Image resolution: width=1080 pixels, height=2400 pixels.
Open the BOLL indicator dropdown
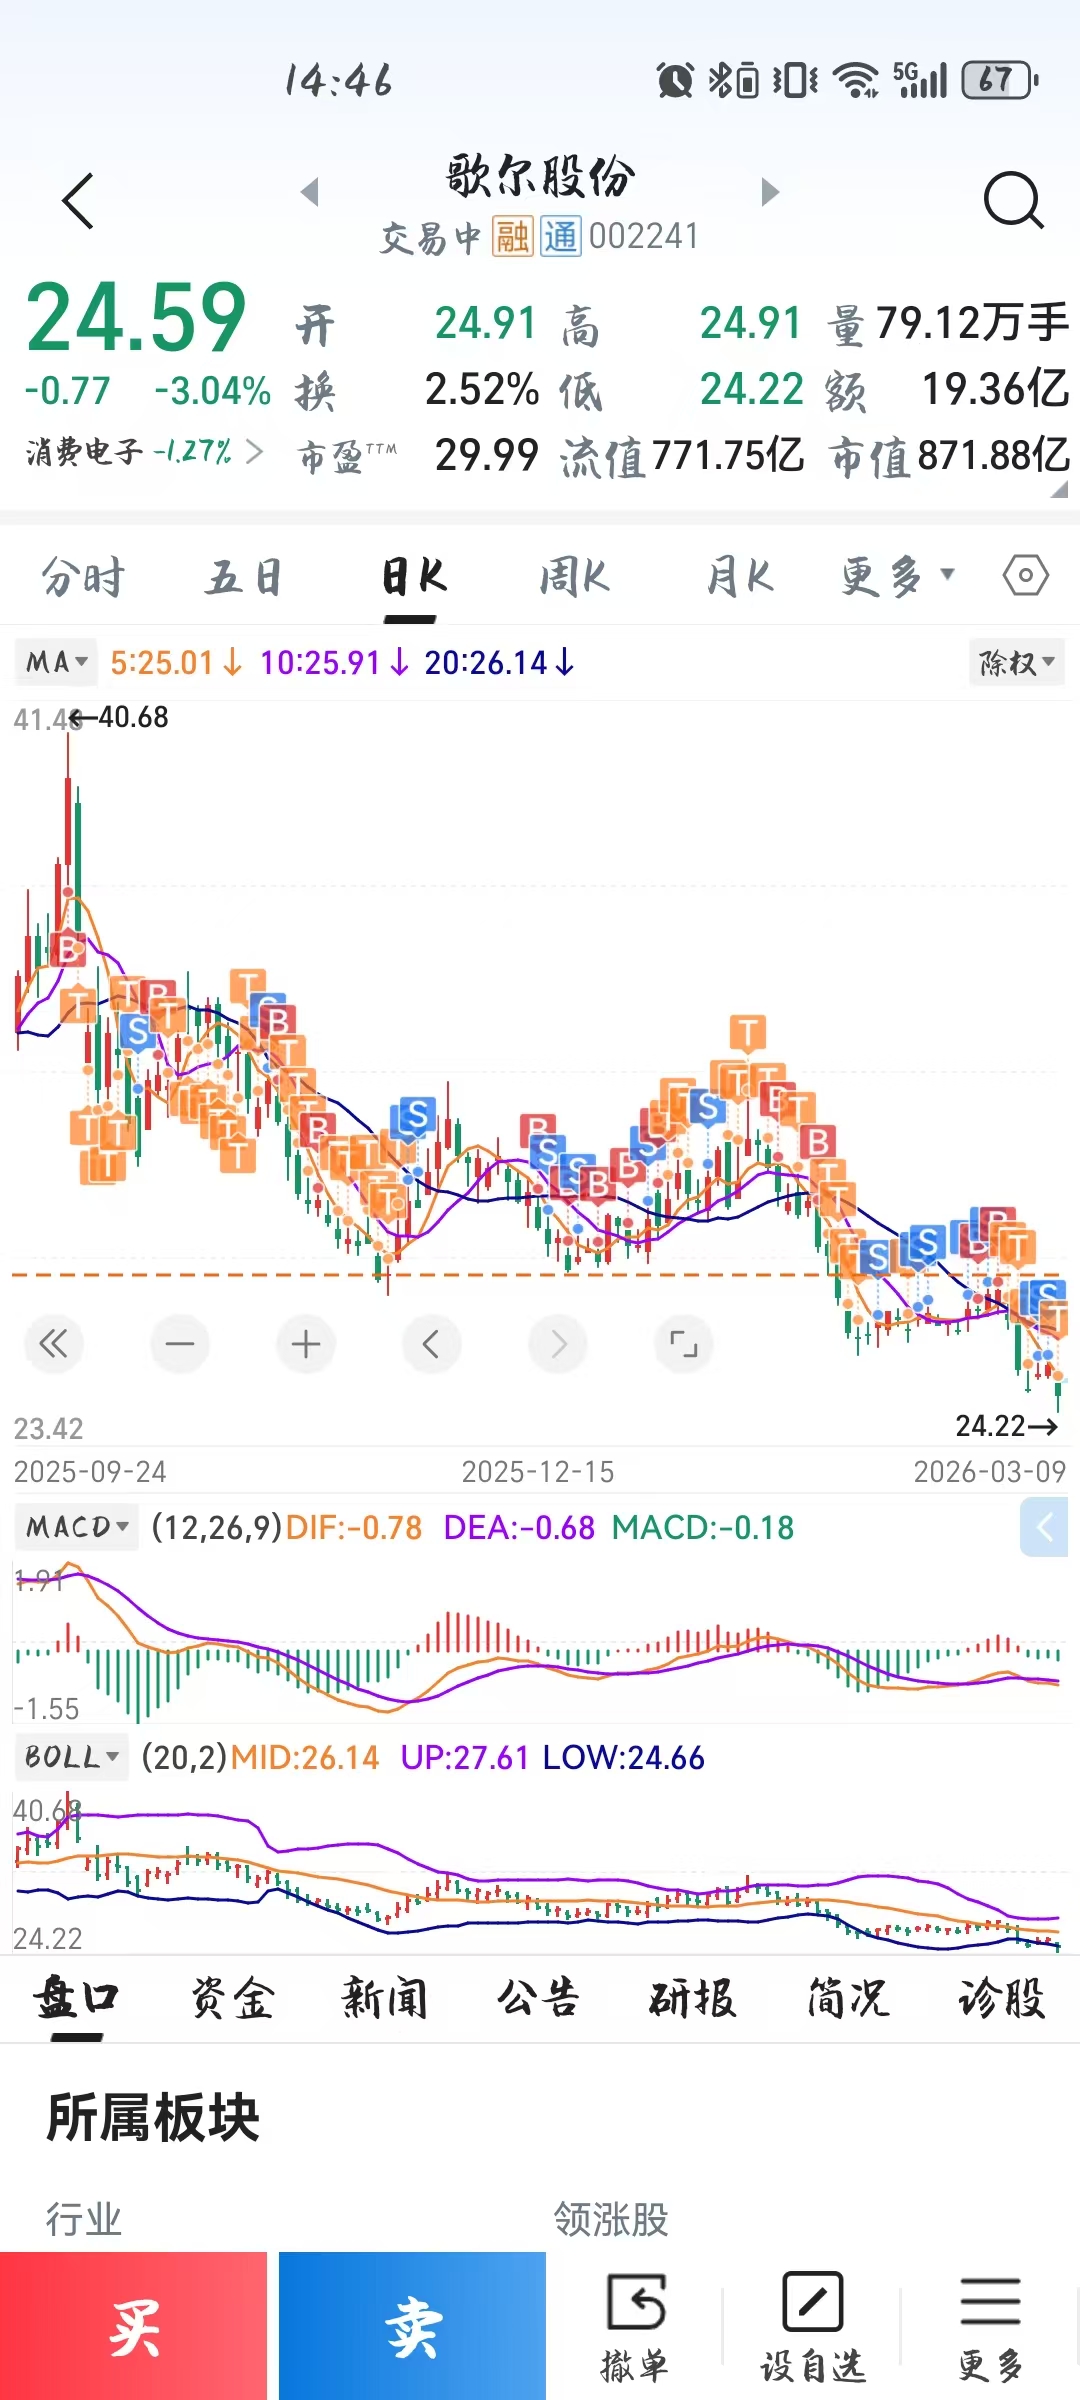click(71, 1757)
